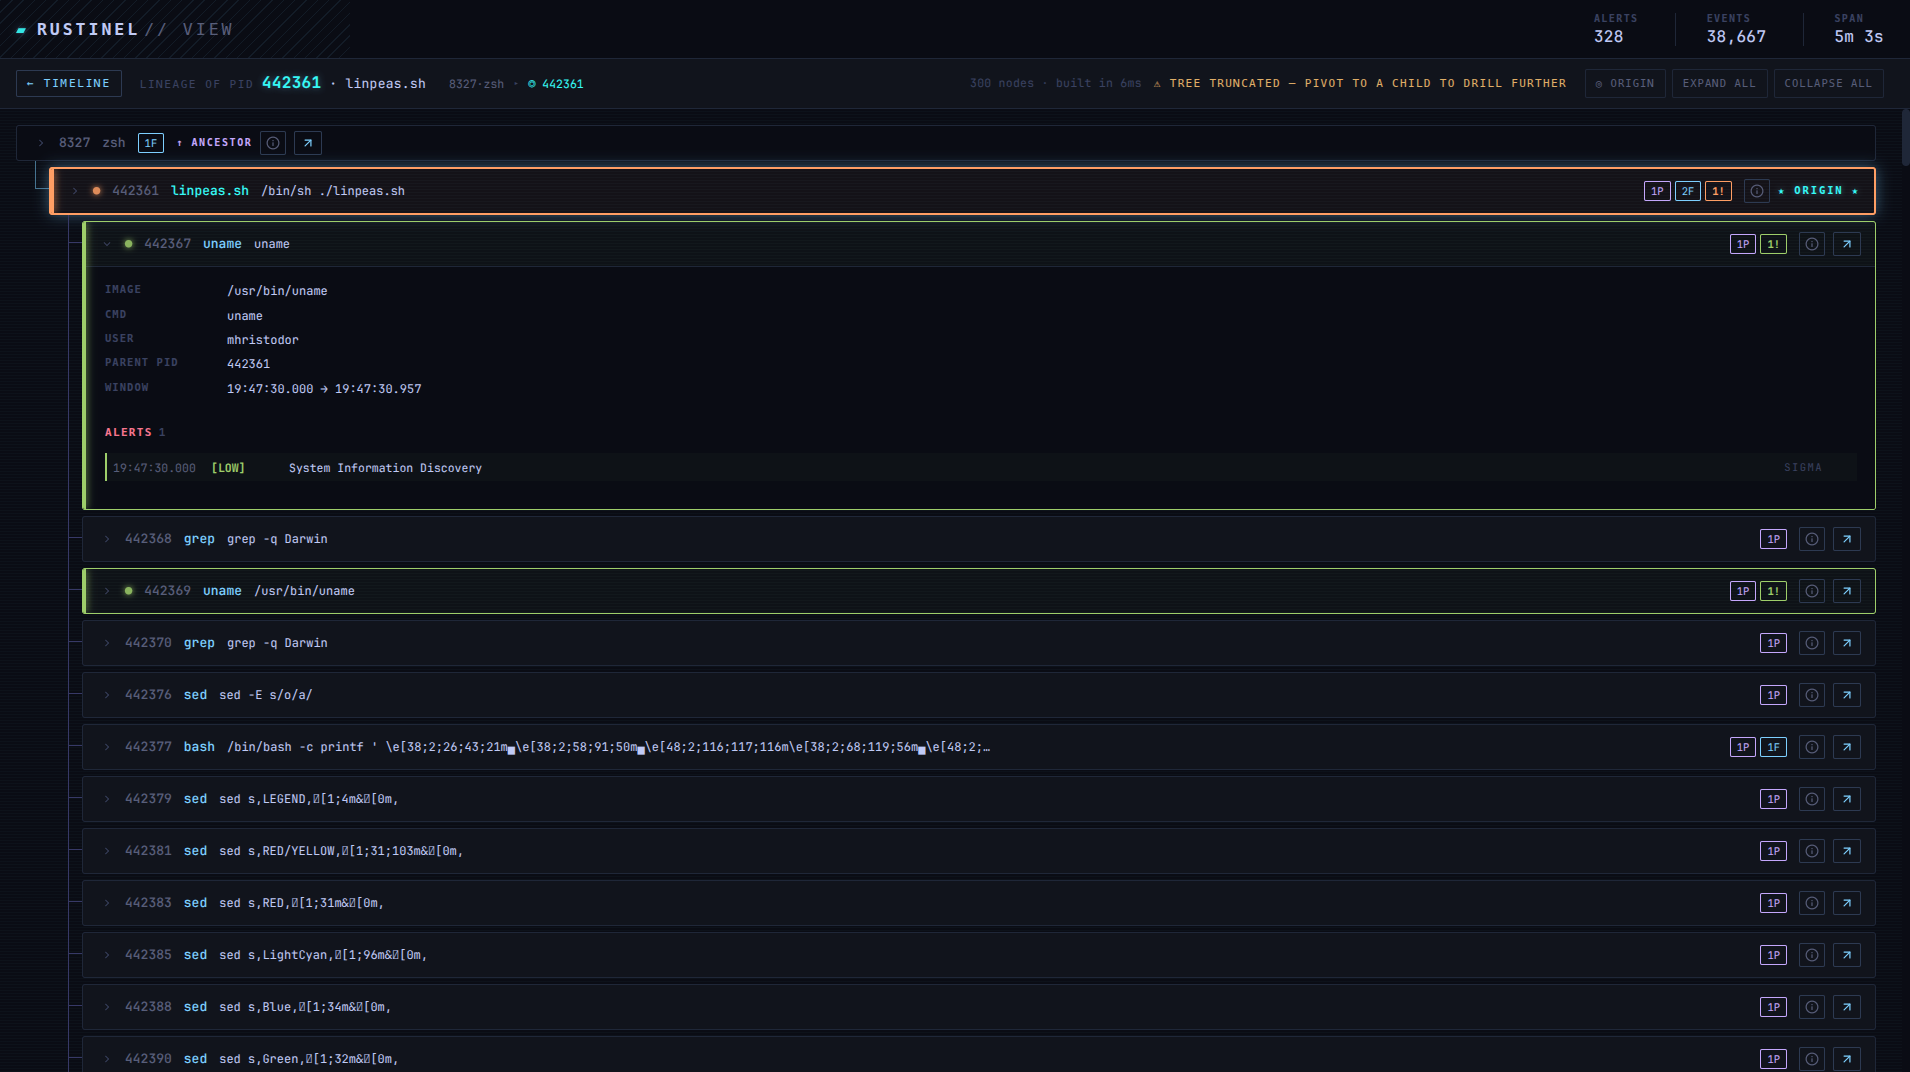
Task: Click user mhristodor value
Action: click(262, 340)
